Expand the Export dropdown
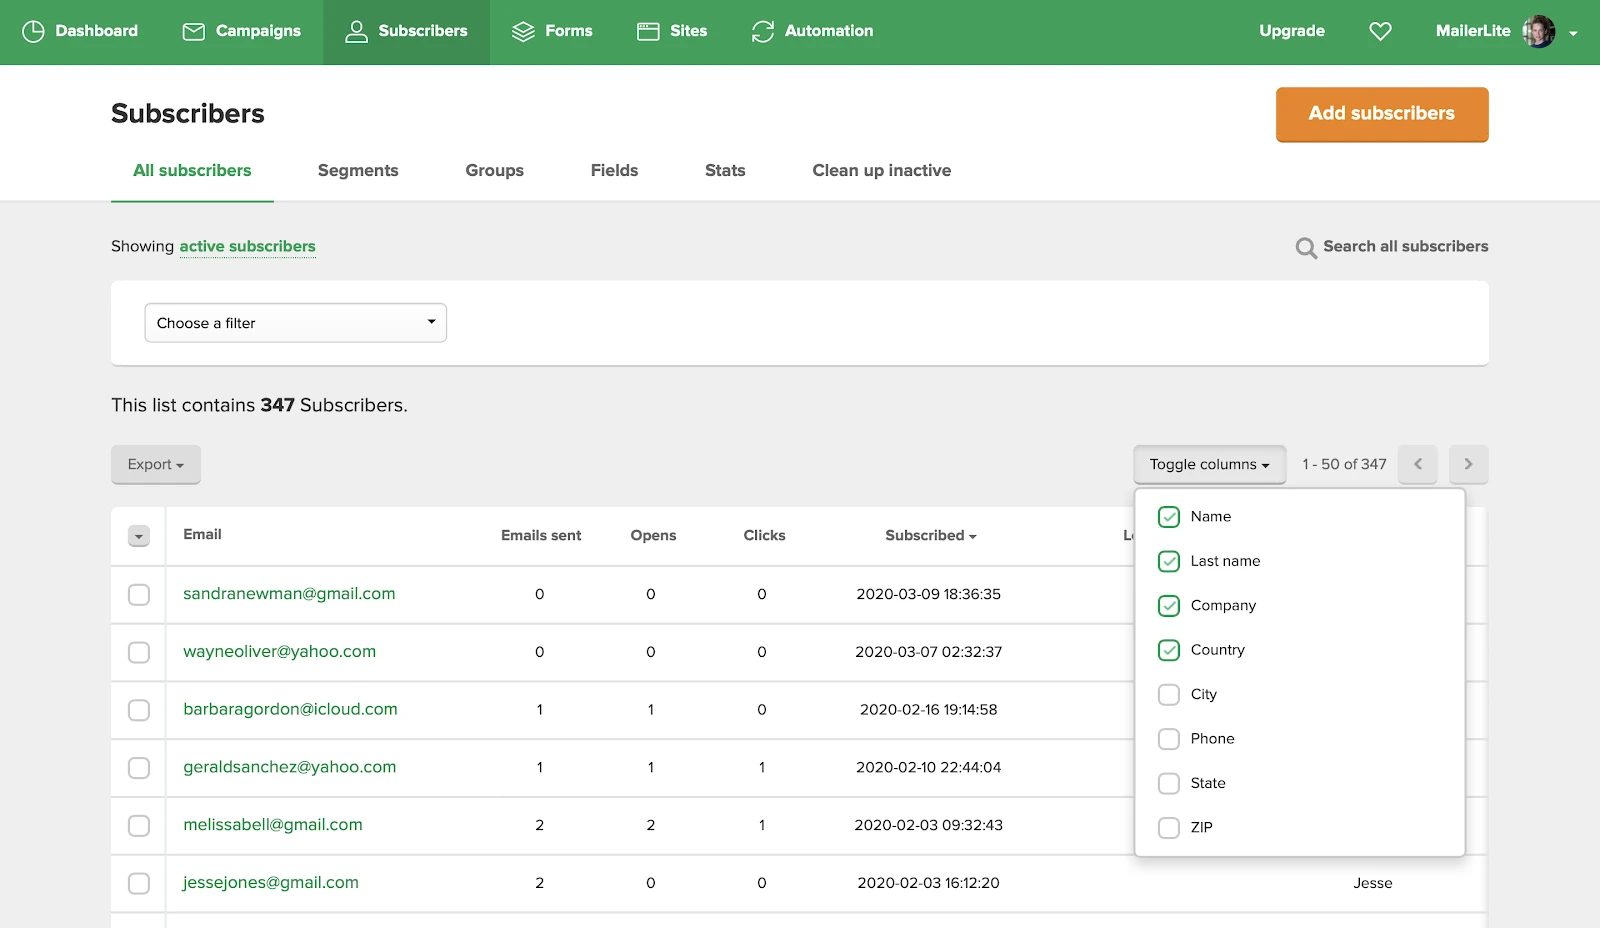 pyautogui.click(x=156, y=465)
